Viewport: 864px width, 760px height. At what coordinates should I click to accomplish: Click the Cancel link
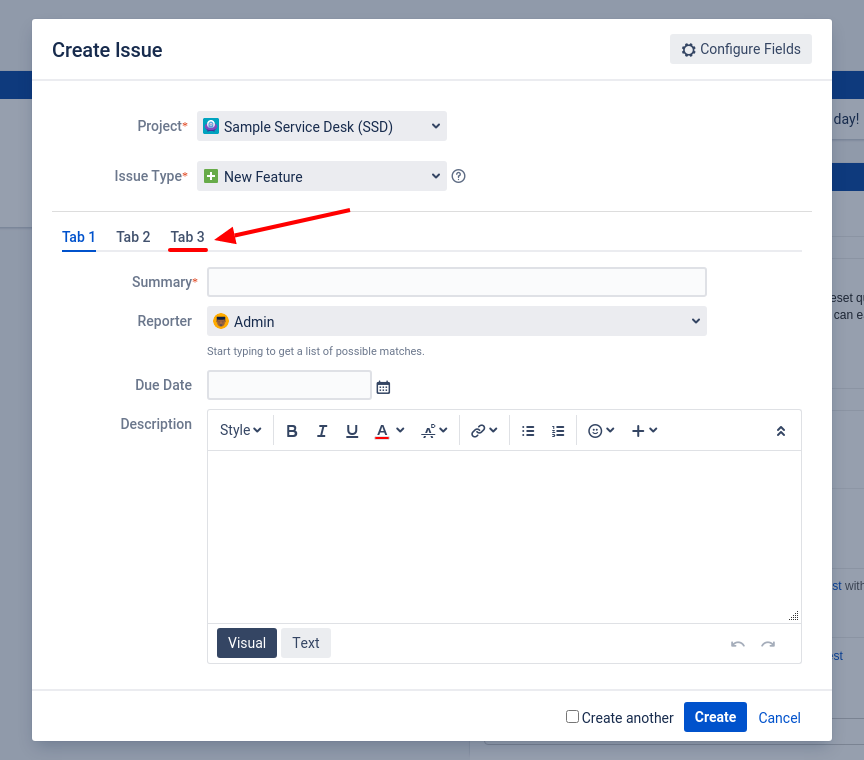pos(779,718)
